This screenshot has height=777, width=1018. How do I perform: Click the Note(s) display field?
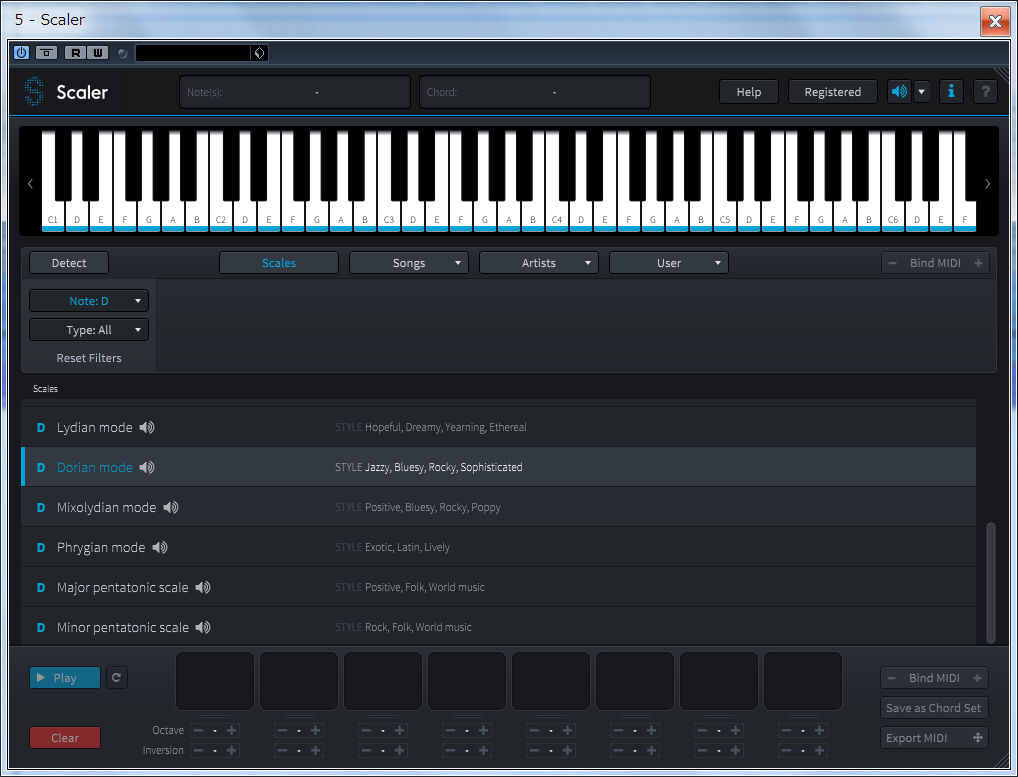[295, 92]
